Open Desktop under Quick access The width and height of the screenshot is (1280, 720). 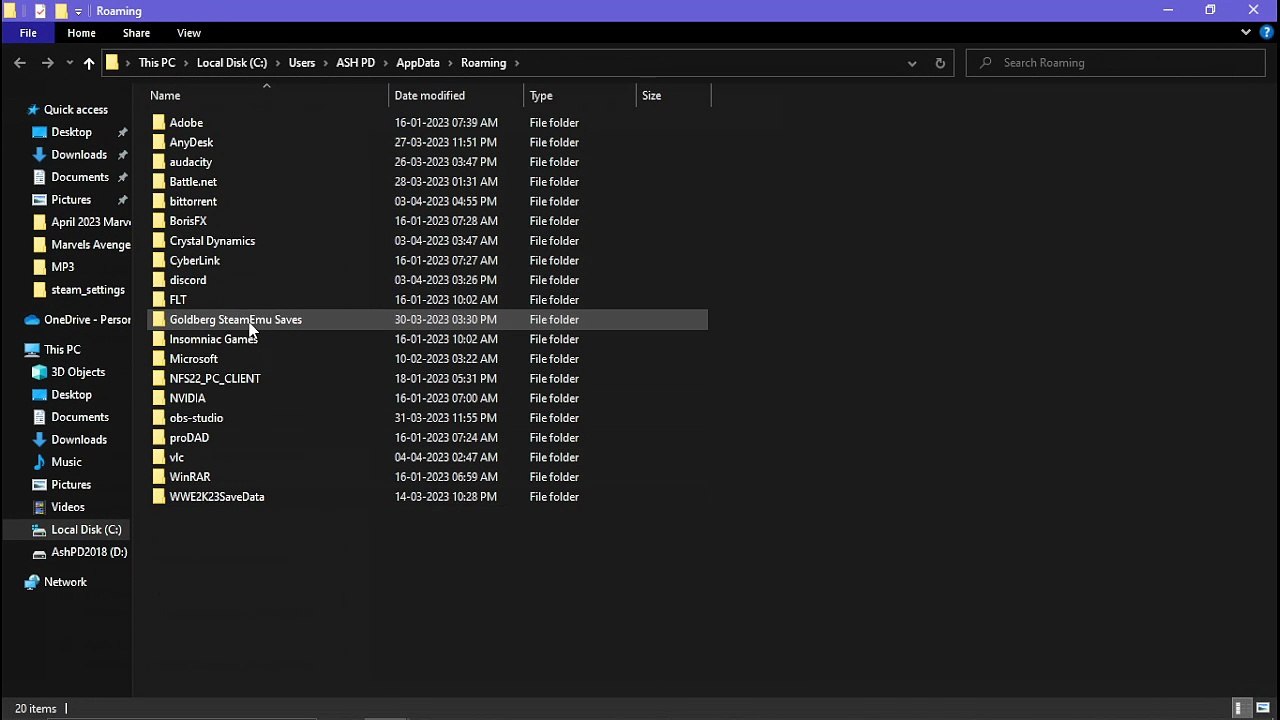[x=71, y=132]
